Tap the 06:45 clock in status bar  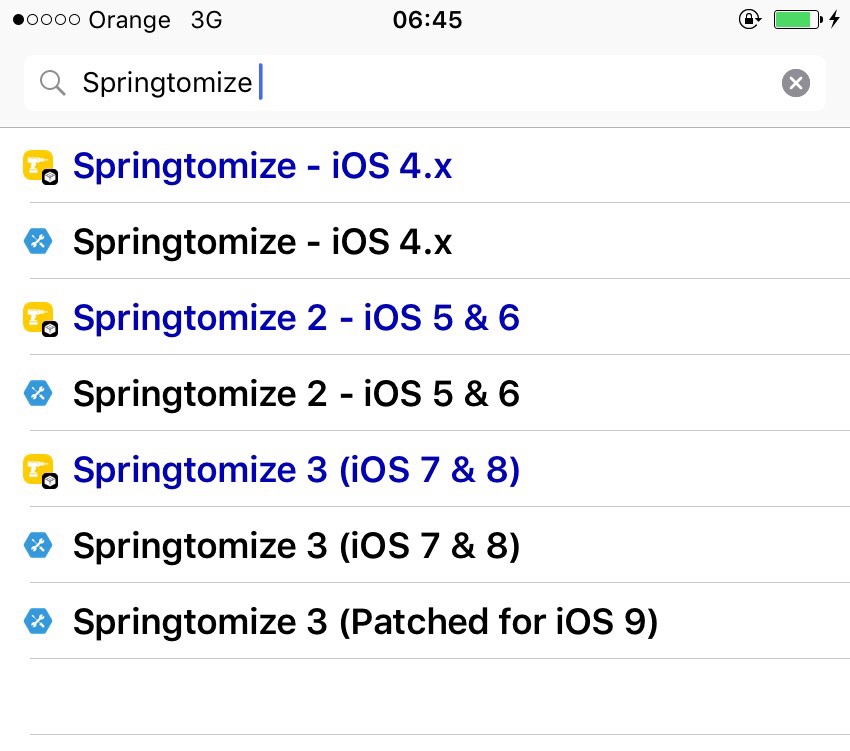pos(428,20)
